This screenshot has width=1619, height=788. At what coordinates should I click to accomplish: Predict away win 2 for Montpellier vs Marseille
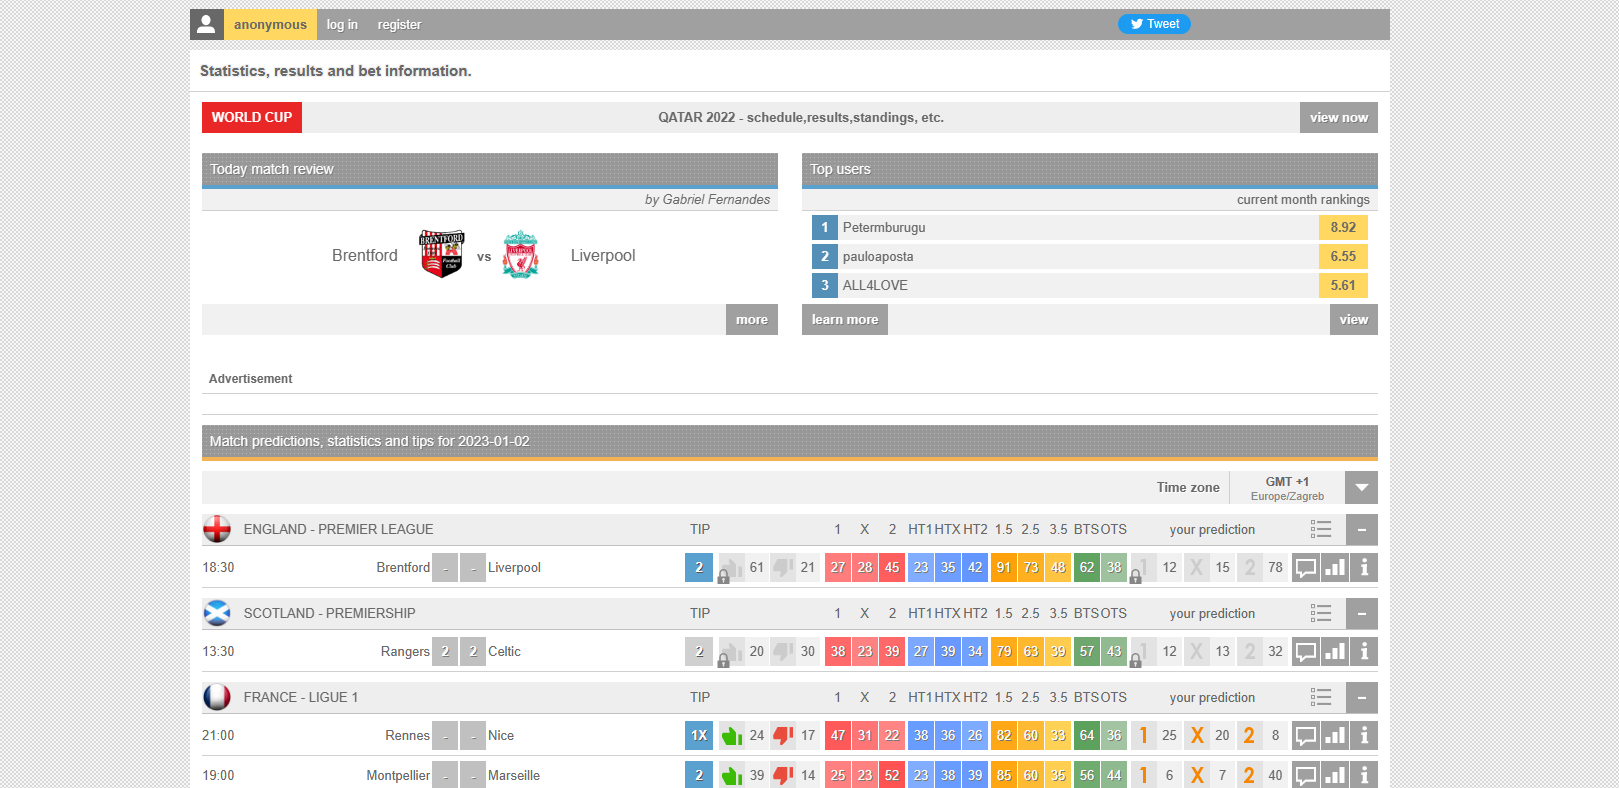(1249, 775)
